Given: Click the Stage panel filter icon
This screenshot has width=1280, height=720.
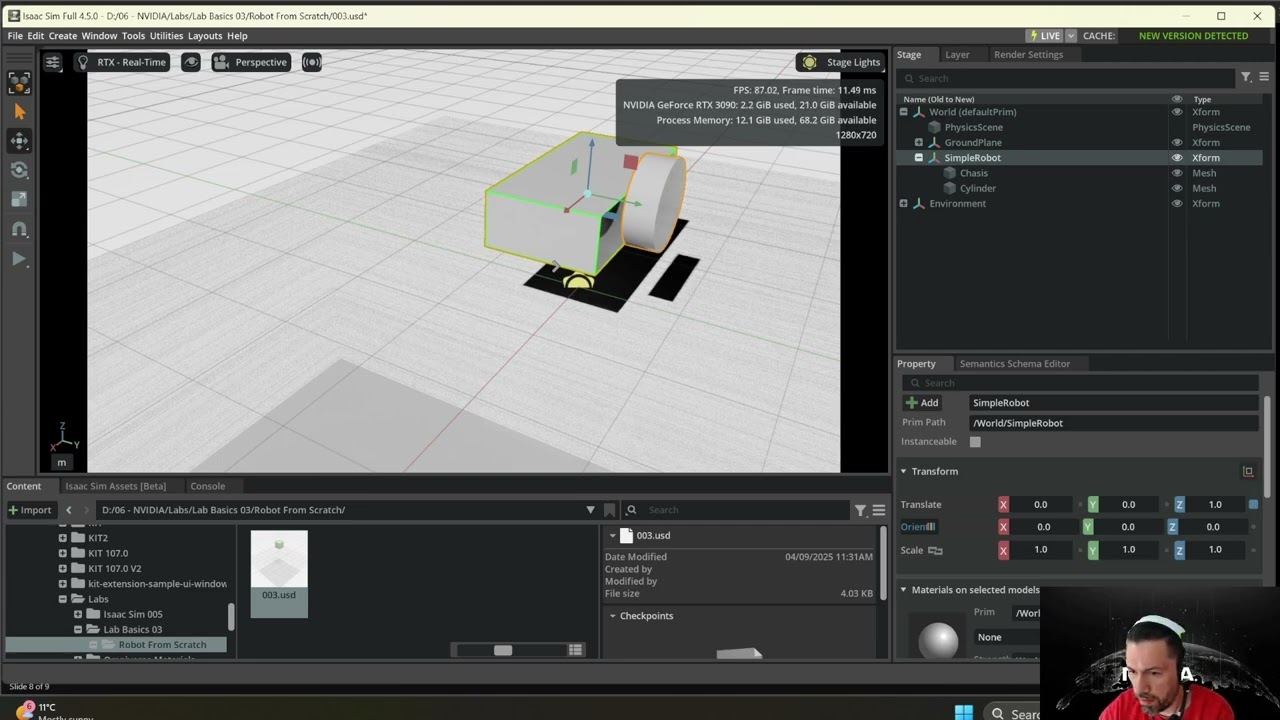Looking at the screenshot, I should pyautogui.click(x=1246, y=77).
